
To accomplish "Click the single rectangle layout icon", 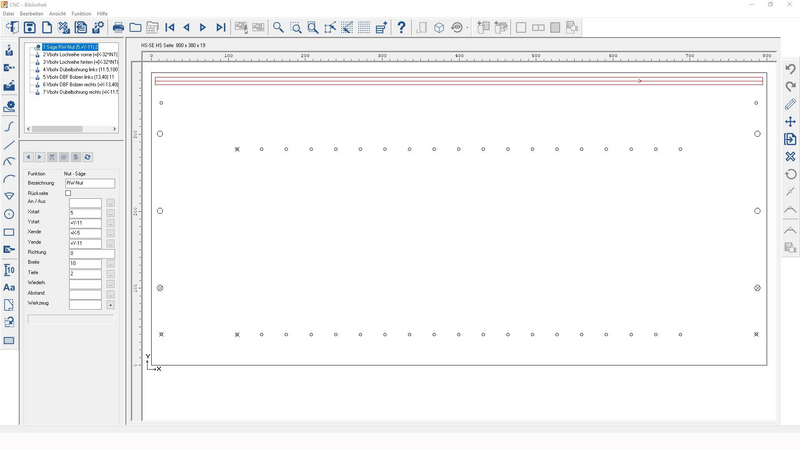I will pyautogui.click(x=521, y=28).
